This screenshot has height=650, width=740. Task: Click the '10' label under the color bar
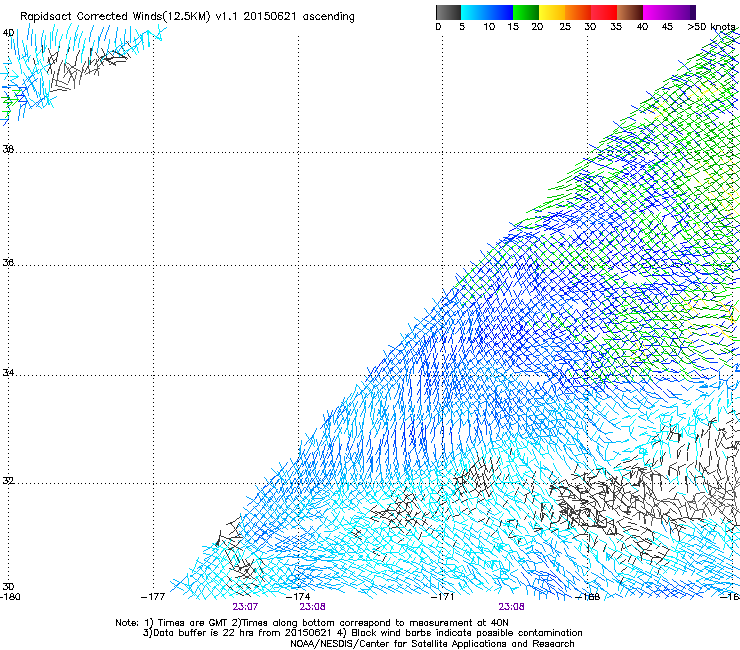(x=489, y=27)
